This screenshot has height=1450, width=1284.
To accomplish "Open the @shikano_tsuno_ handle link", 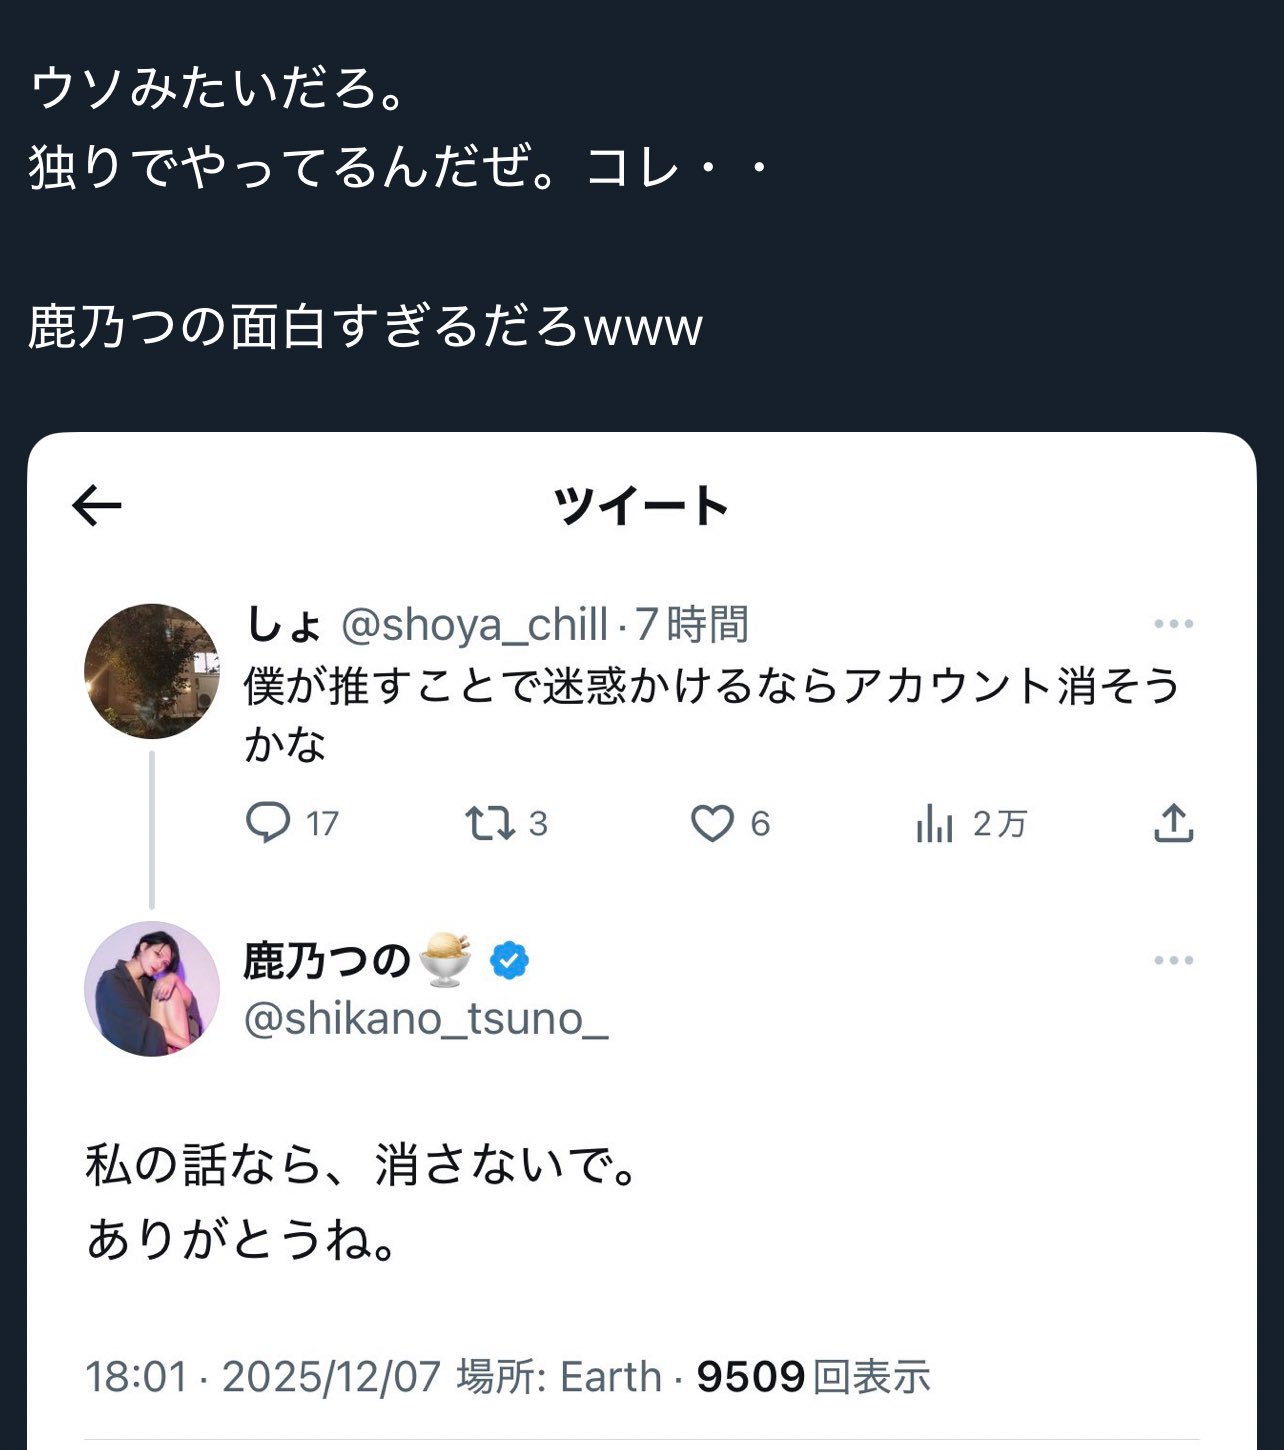I will pos(426,1019).
